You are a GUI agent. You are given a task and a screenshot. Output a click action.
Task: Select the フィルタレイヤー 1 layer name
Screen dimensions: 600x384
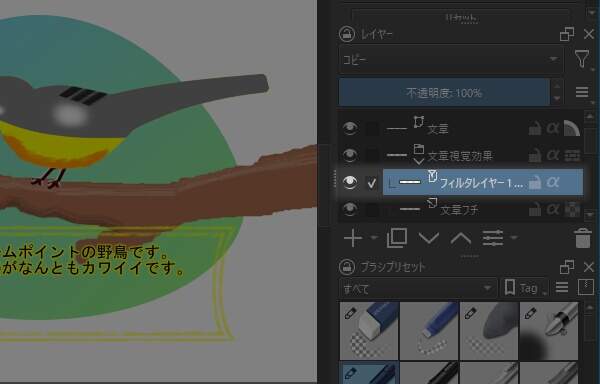[481, 183]
